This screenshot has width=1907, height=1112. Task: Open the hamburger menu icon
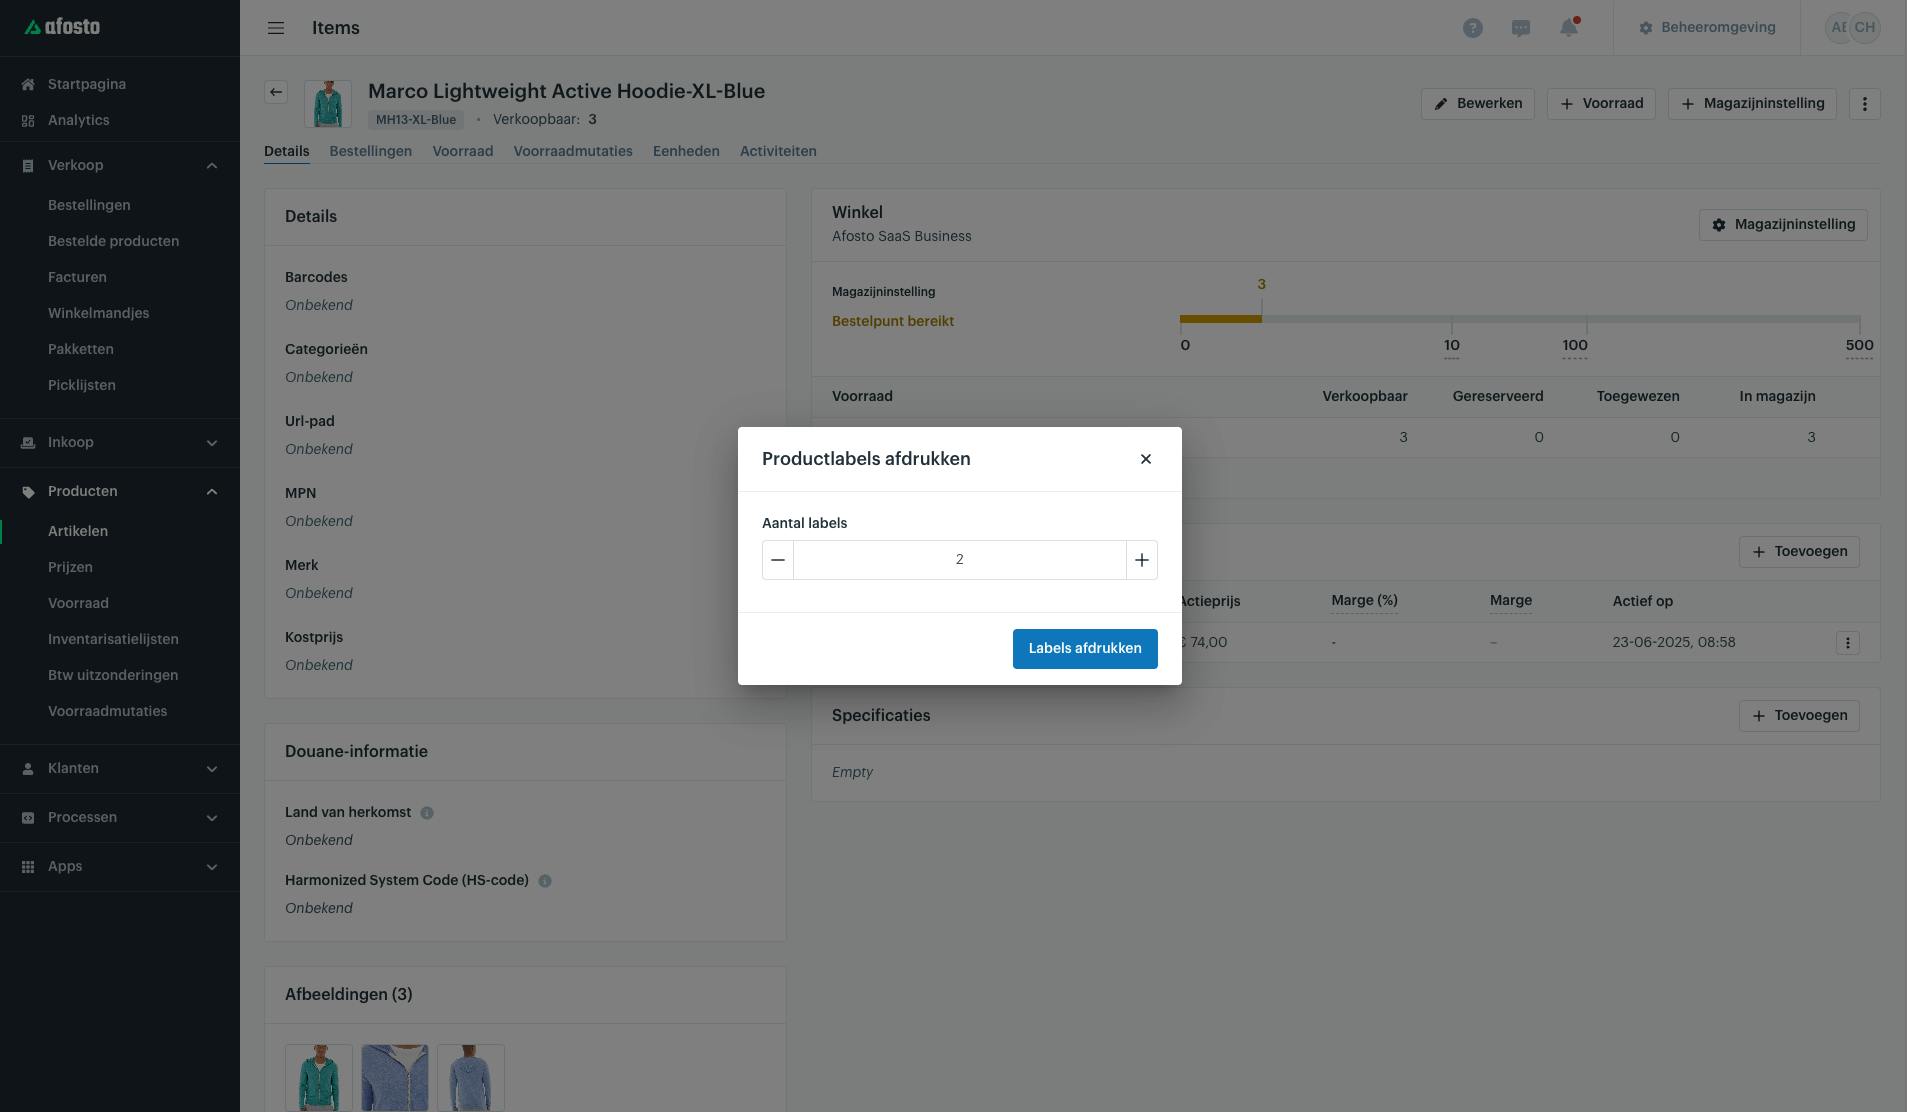click(276, 28)
